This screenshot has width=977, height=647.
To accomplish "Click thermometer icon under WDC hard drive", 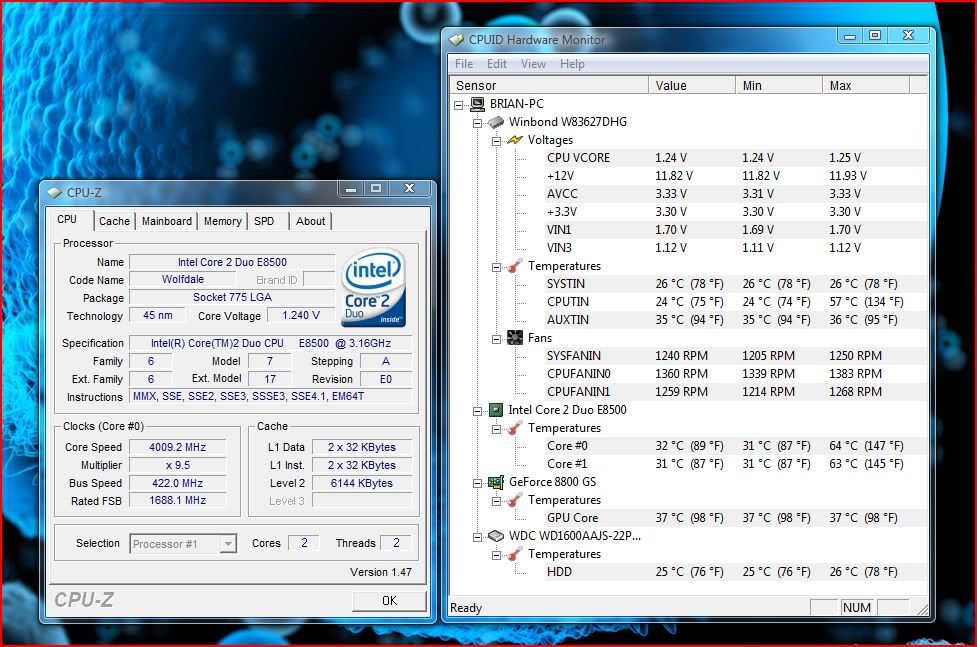I will pos(515,554).
